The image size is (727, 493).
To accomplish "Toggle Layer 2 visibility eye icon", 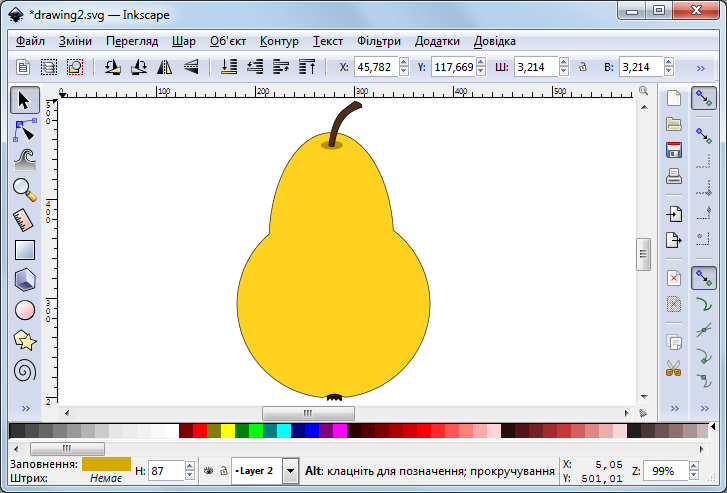I will click(207, 470).
